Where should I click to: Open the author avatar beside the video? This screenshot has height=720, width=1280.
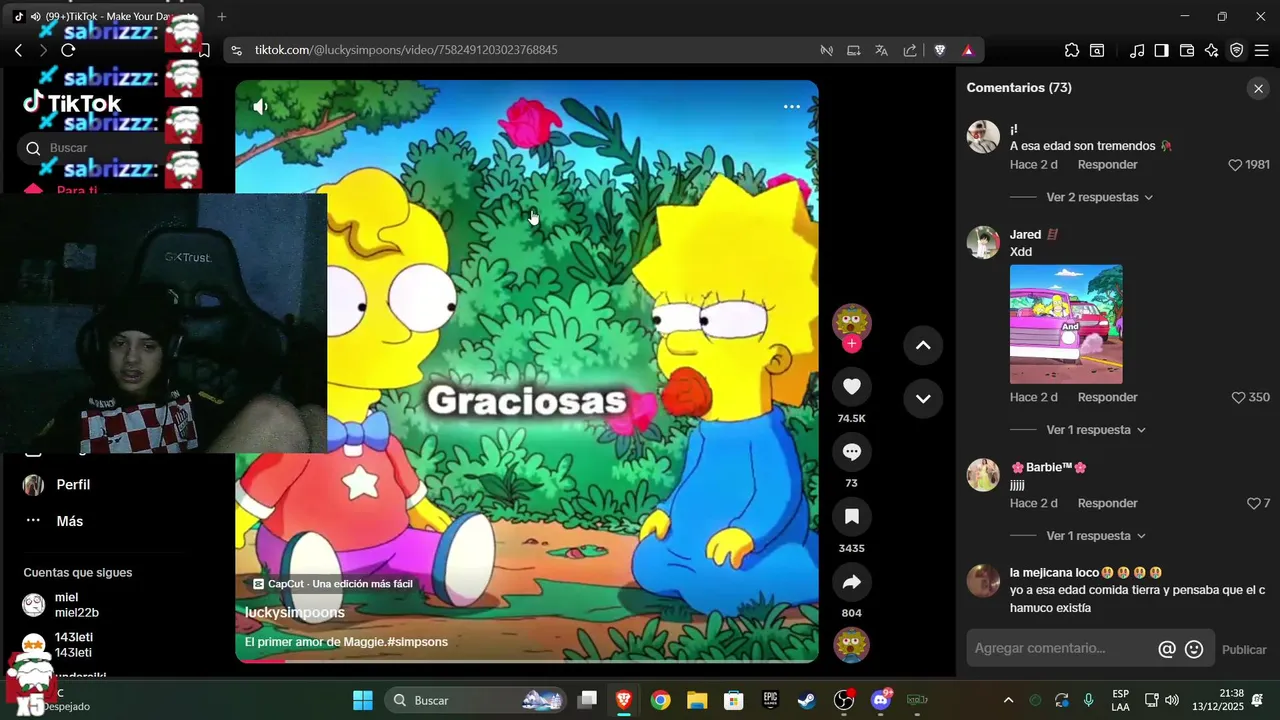pos(852,322)
